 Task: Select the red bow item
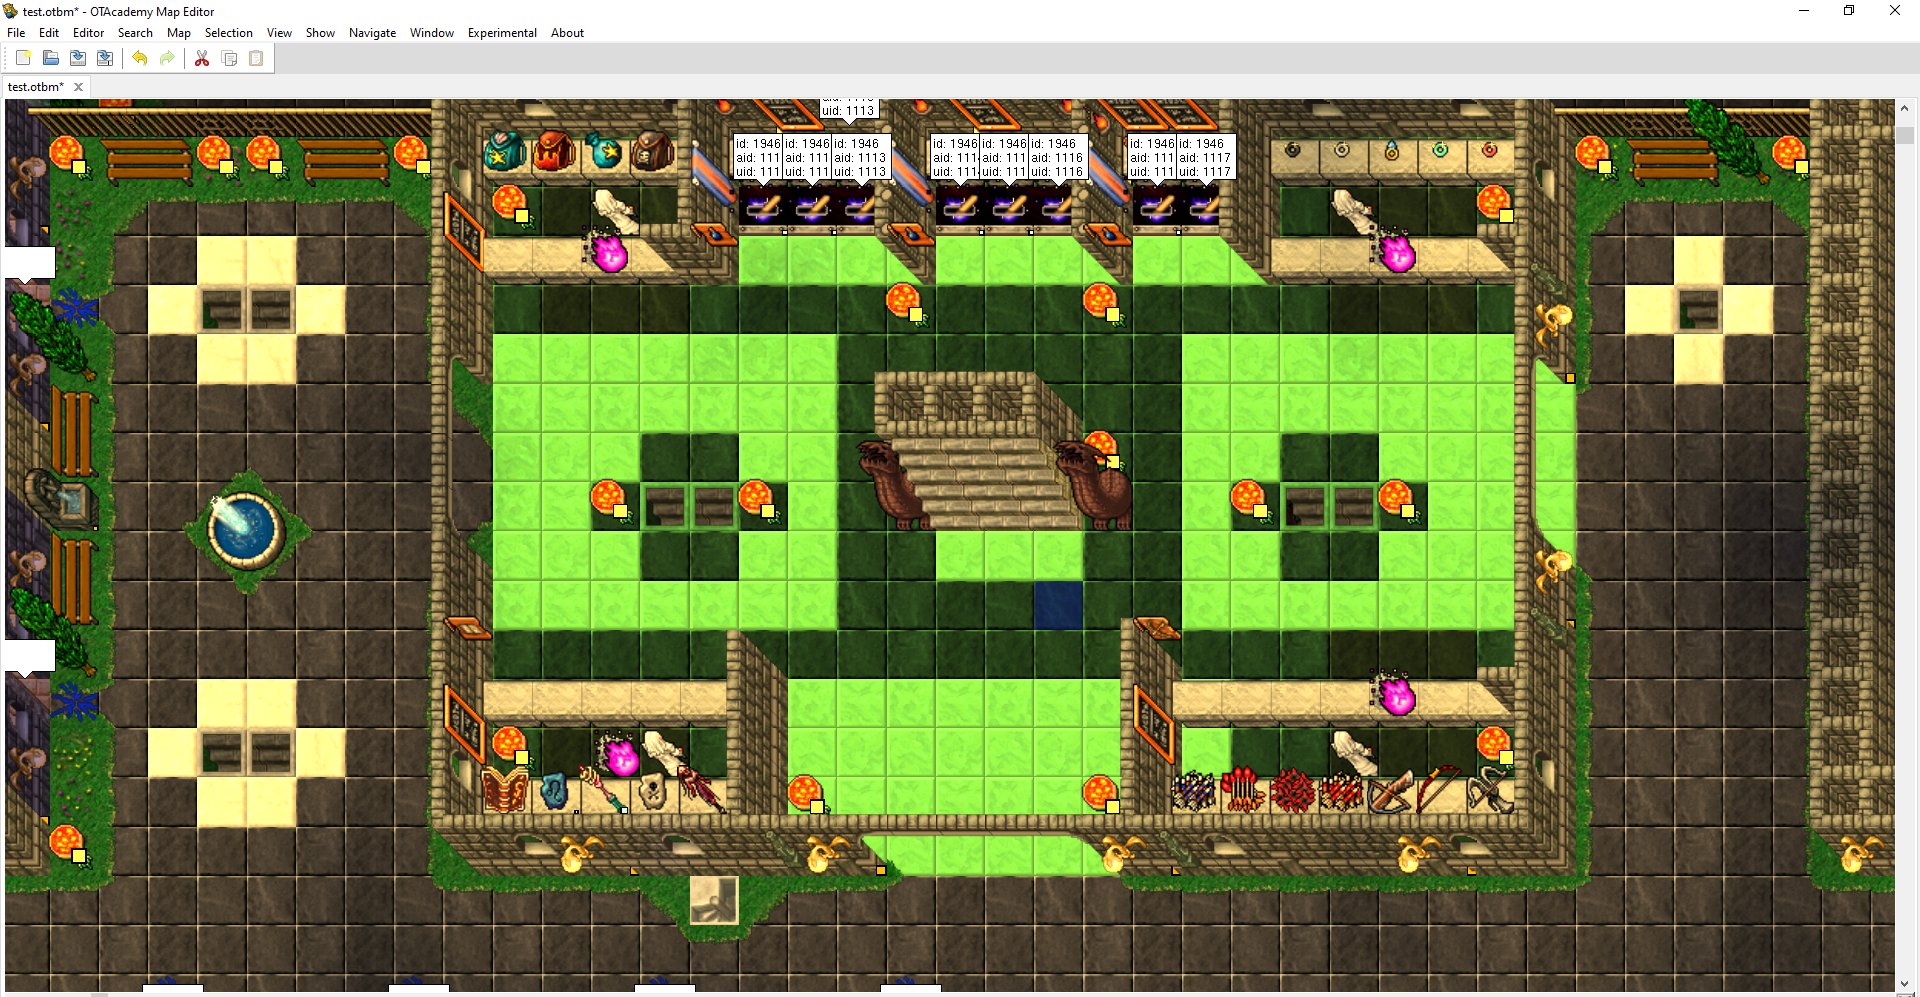pyautogui.click(x=1438, y=790)
